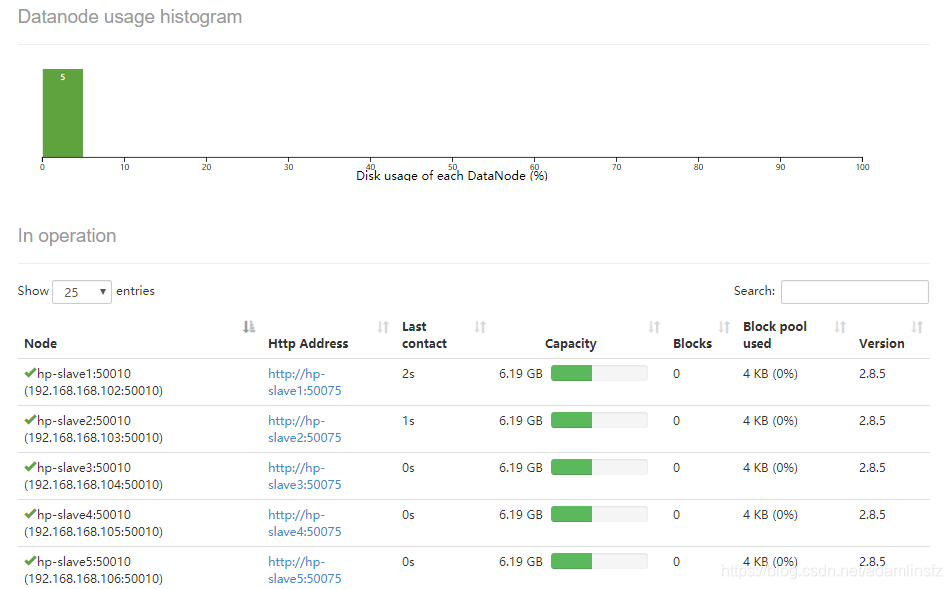Click the green histogram bar labeled 5
952x589 pixels.
(63, 113)
